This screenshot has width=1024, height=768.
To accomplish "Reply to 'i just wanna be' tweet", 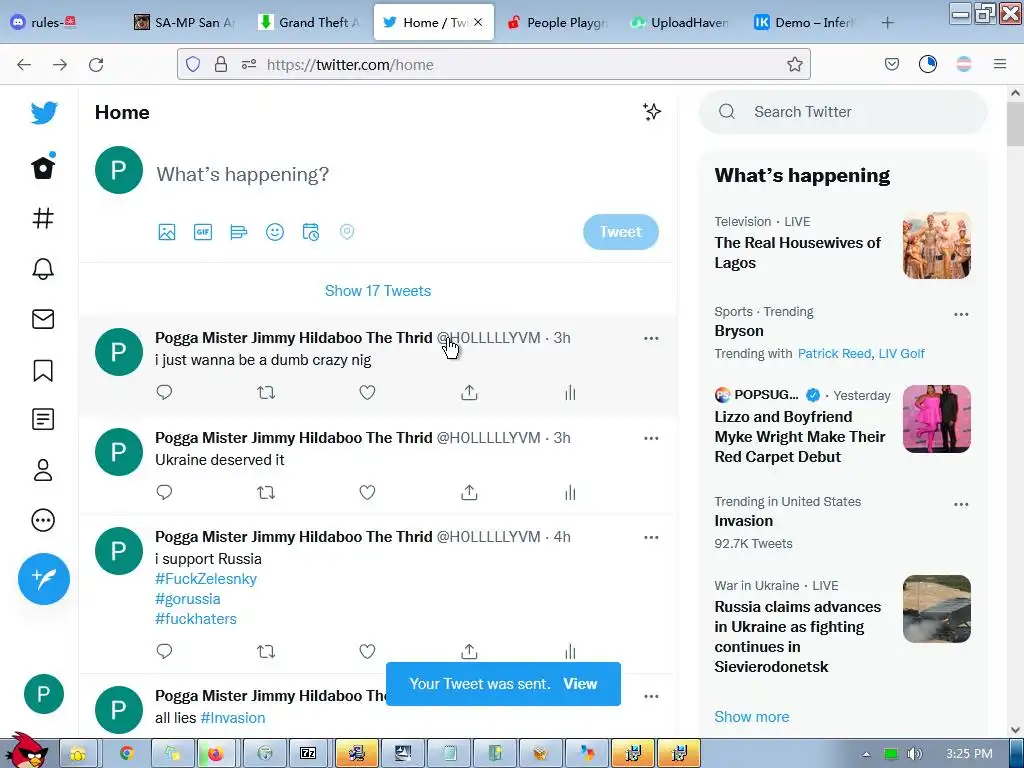I will pos(165,392).
